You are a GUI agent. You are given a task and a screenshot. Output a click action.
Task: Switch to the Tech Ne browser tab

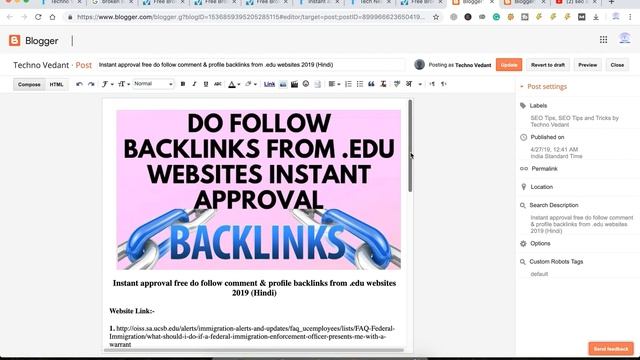371,2
